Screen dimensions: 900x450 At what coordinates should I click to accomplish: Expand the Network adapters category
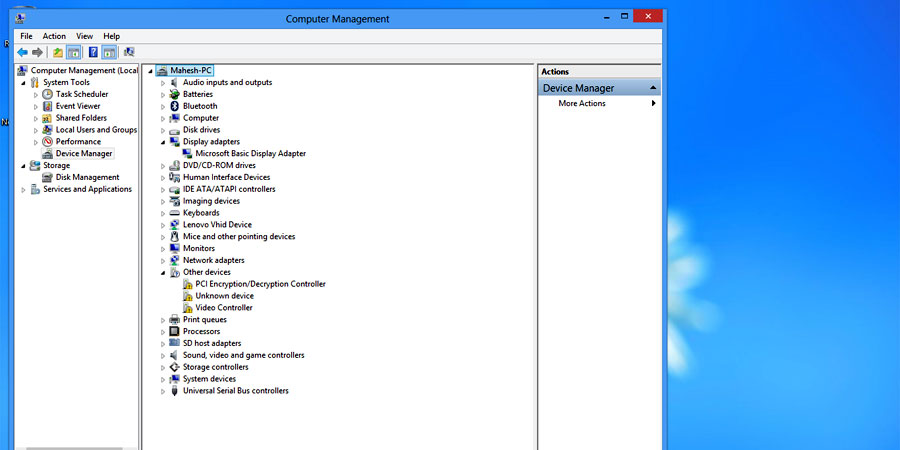163,260
